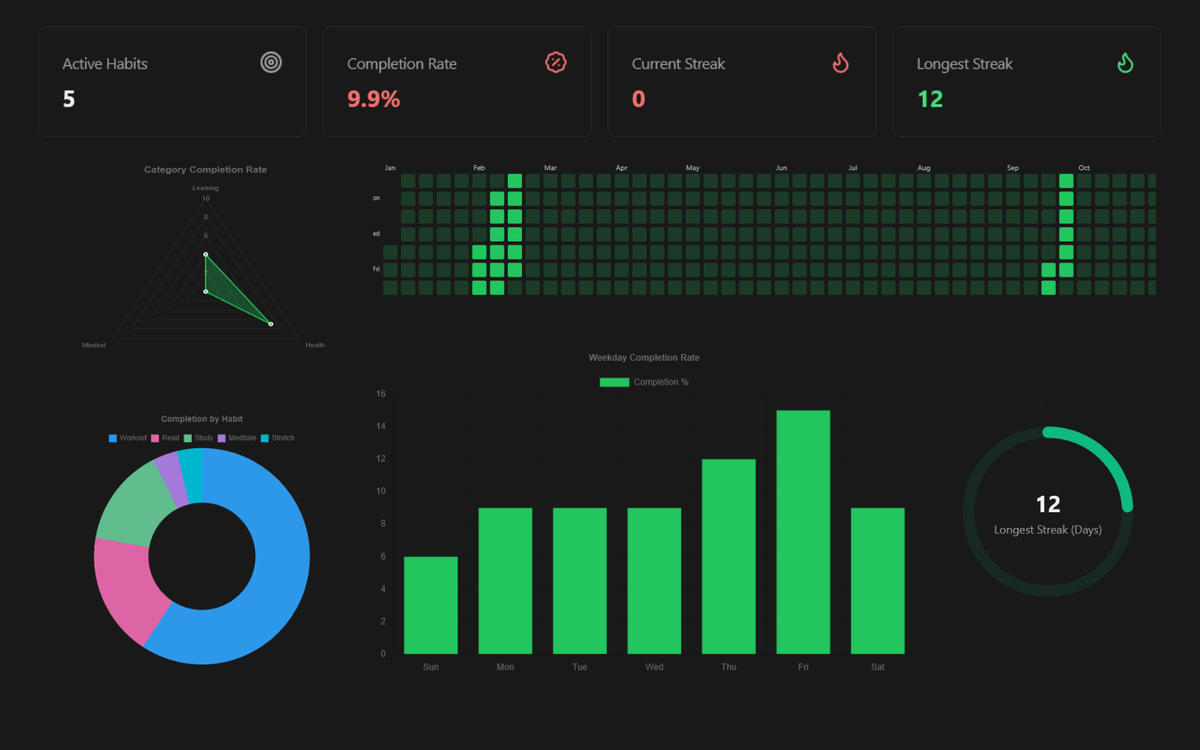Click the Sat label under weekday chart

coord(878,667)
